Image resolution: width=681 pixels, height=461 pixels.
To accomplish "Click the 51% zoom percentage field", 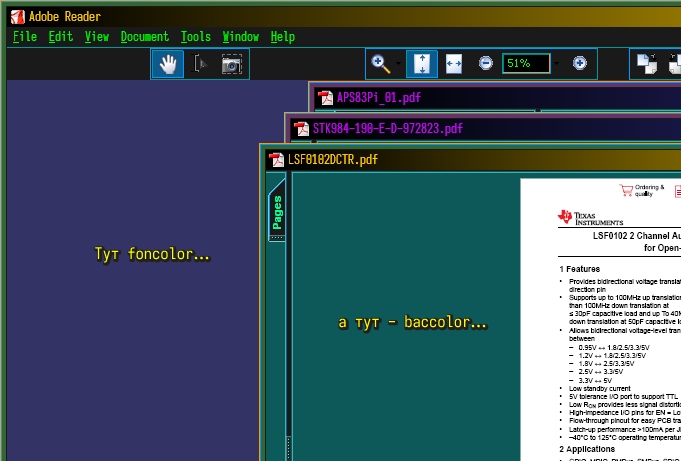I will (x=524, y=63).
